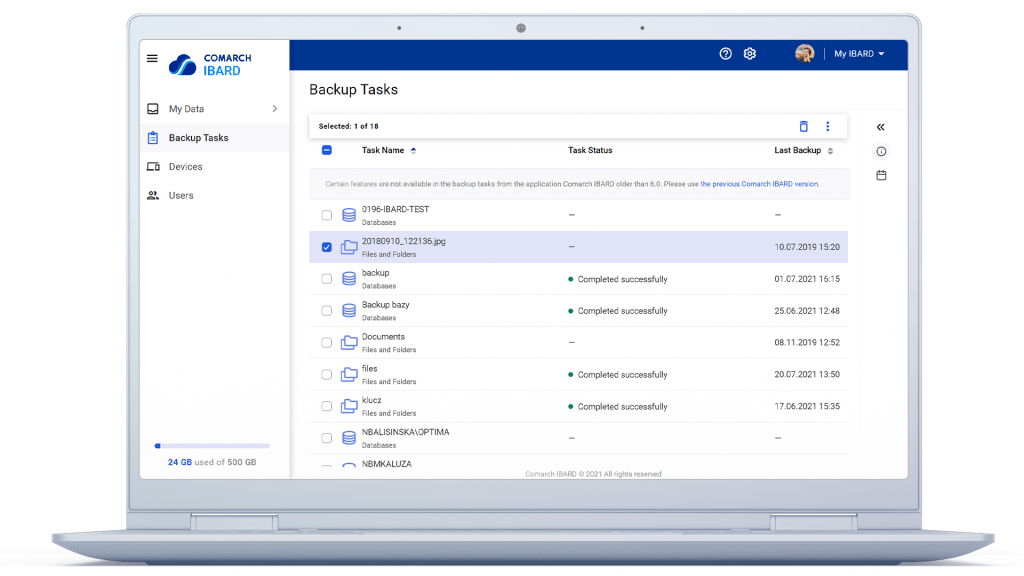Click status of files task

[x=618, y=375]
